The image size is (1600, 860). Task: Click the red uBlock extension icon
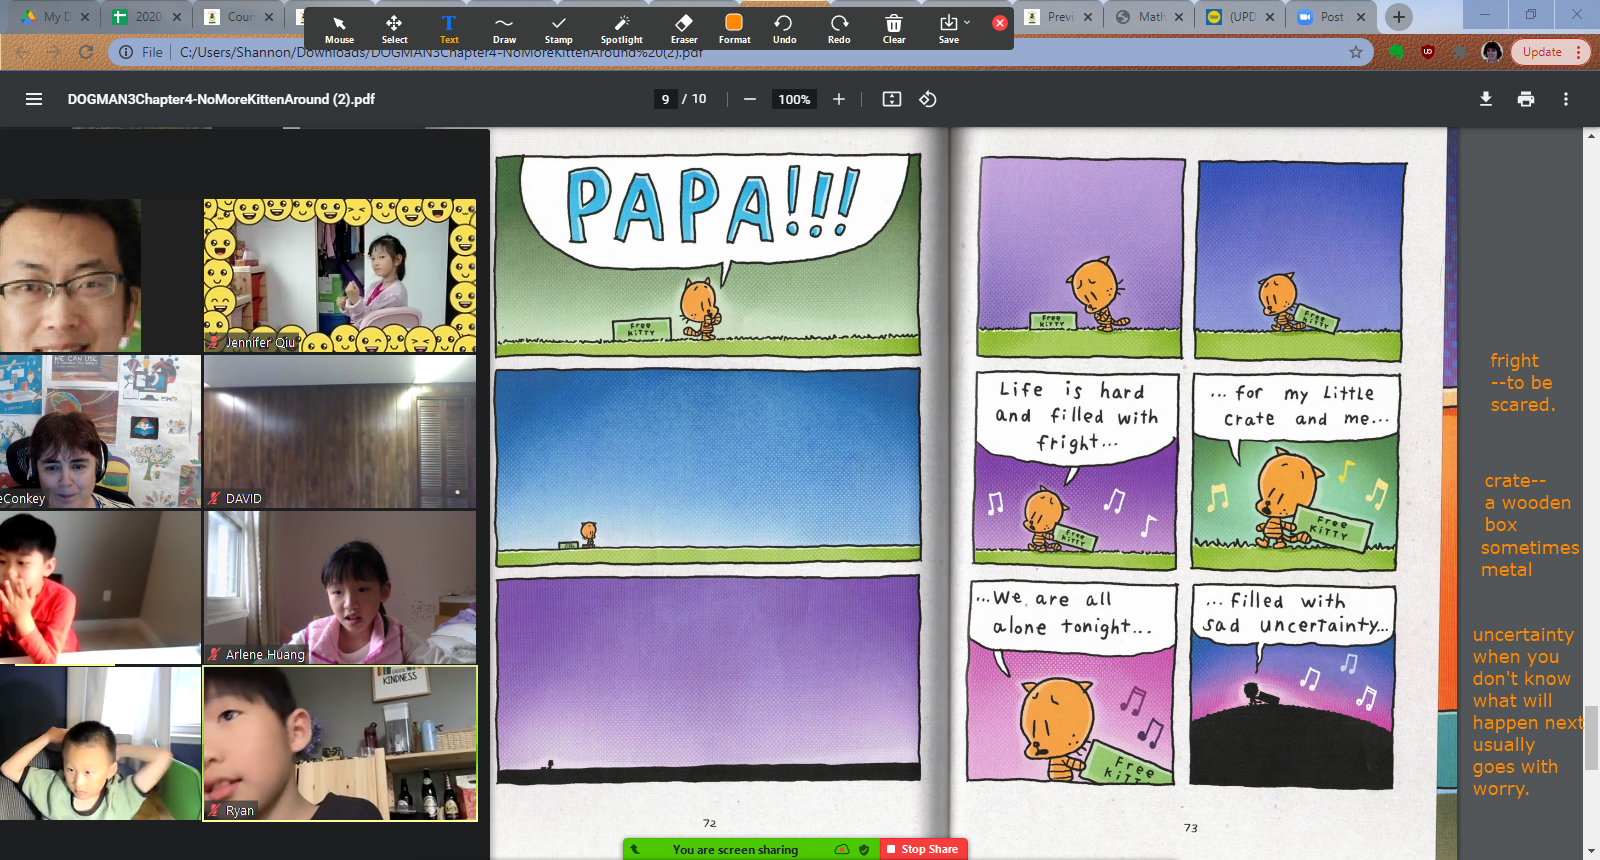pyautogui.click(x=1428, y=52)
